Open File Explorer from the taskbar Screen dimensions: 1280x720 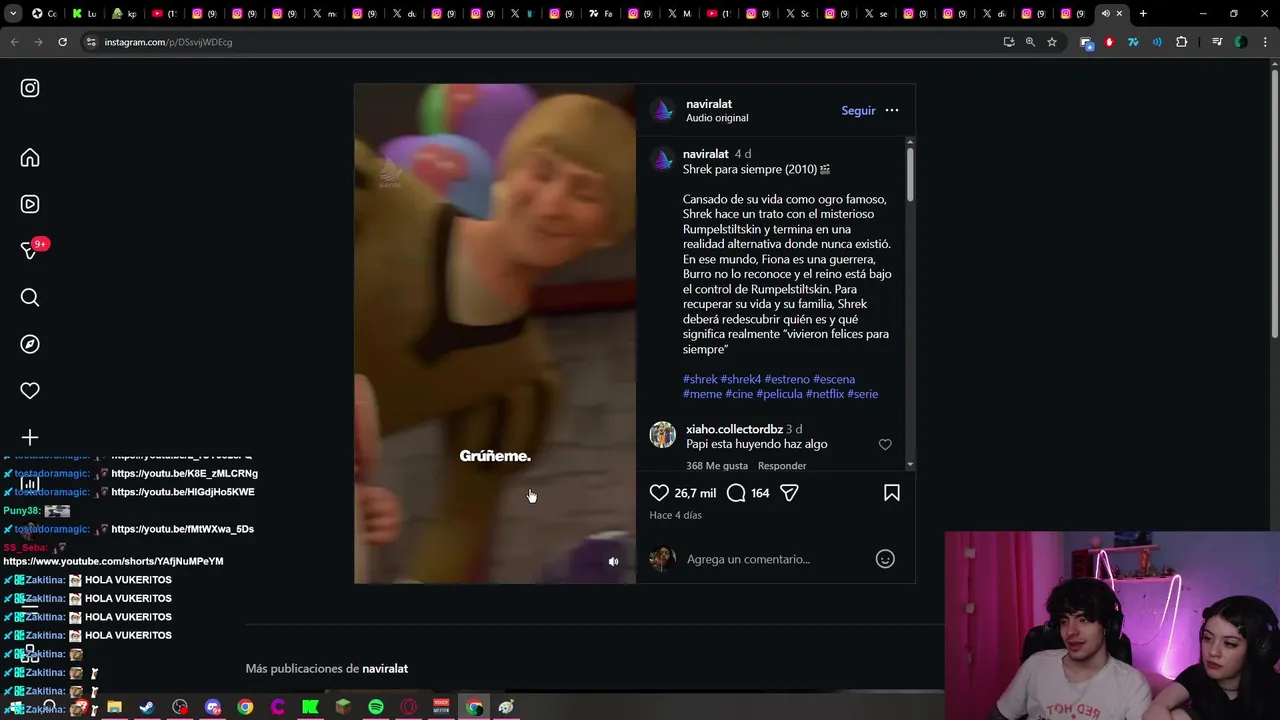pos(114,707)
